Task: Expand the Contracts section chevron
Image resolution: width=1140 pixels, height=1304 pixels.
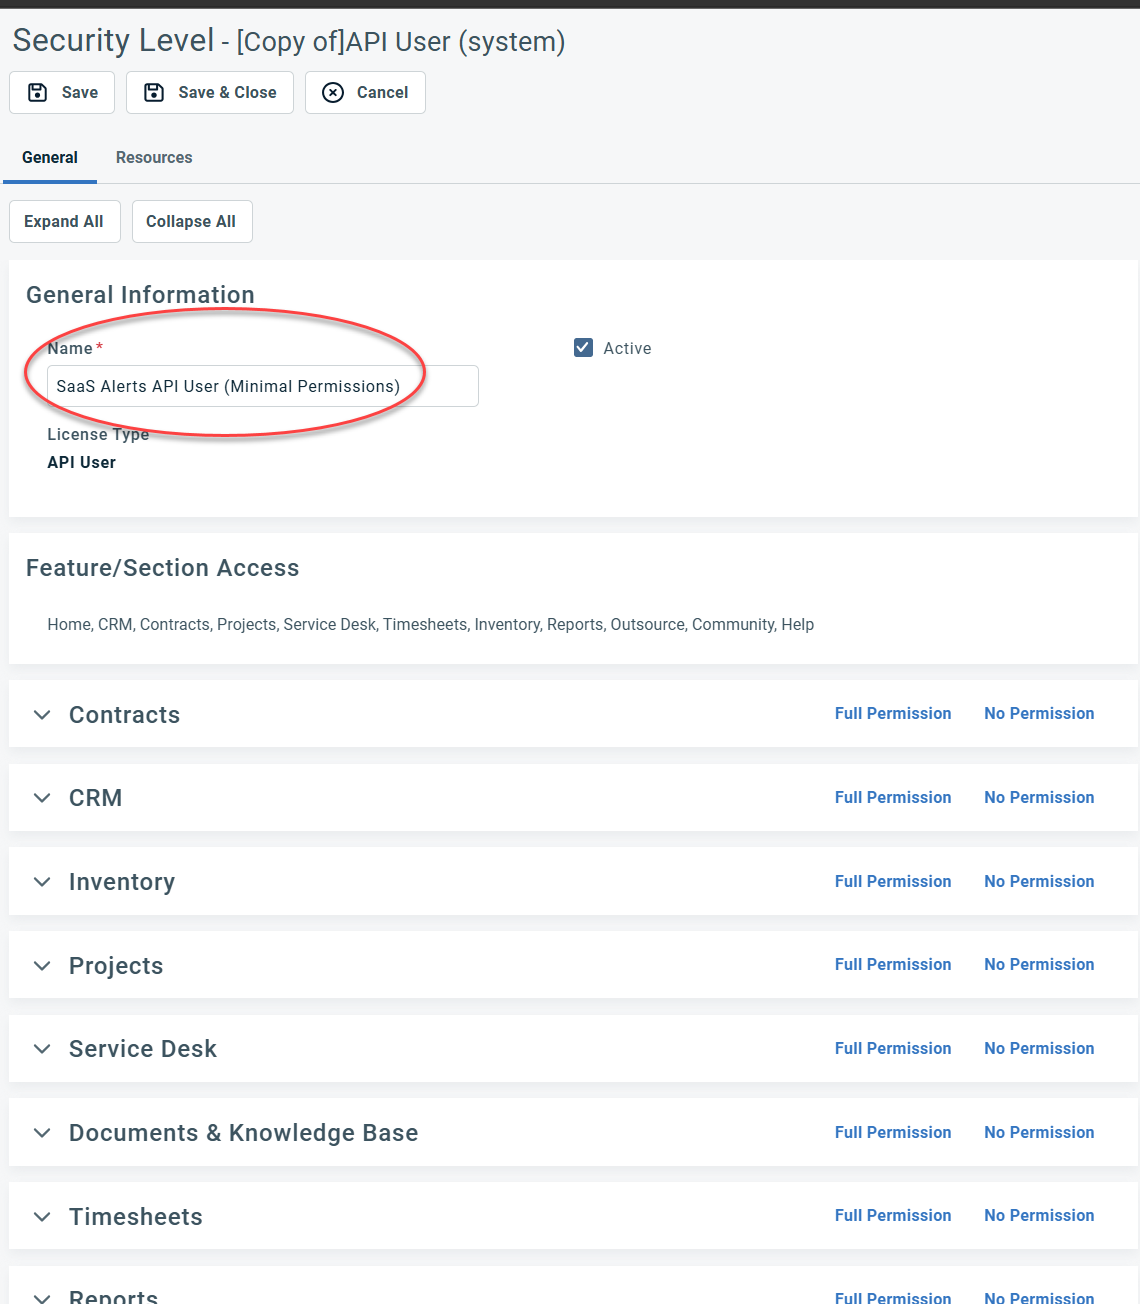Action: click(42, 714)
